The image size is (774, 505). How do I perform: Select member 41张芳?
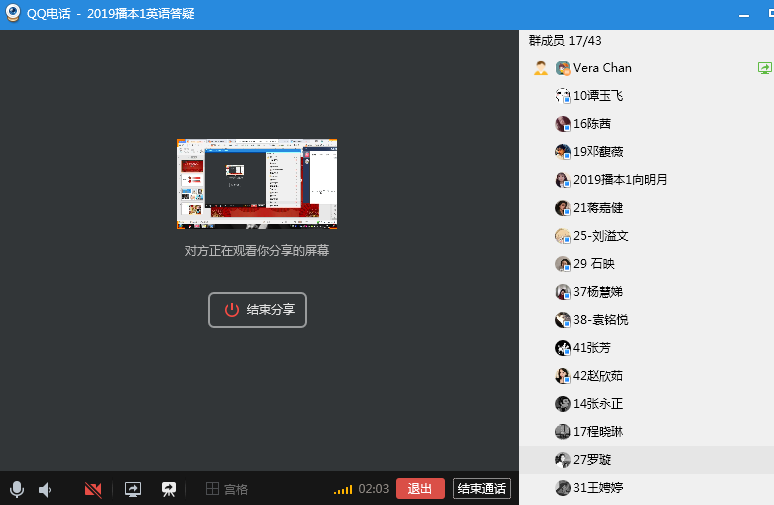pos(647,348)
